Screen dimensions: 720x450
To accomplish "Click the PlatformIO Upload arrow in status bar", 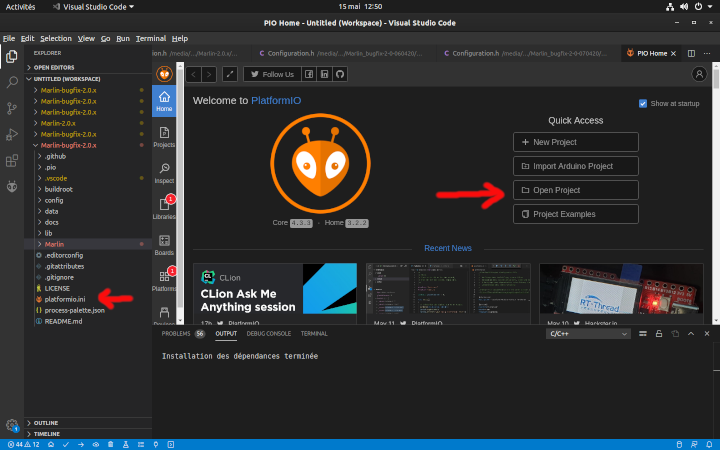I will pyautogui.click(x=81, y=444).
